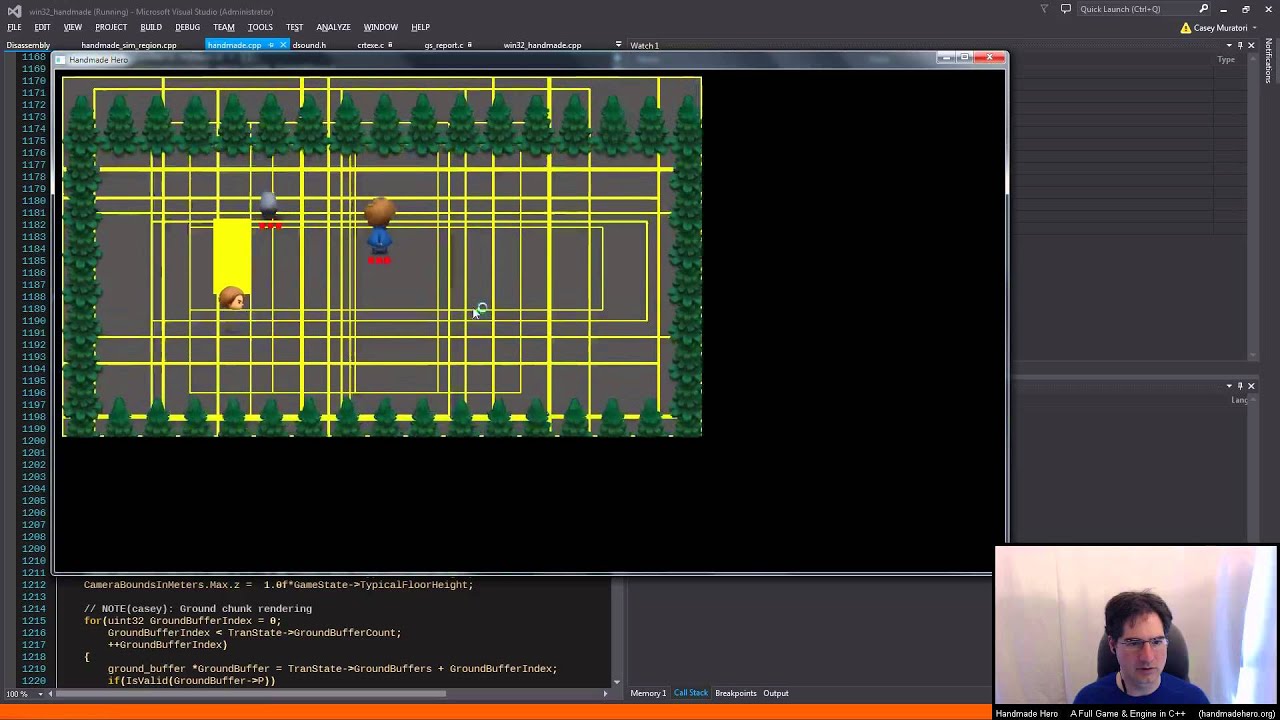
Task: Open the ANALYZE menu
Action: 333,27
